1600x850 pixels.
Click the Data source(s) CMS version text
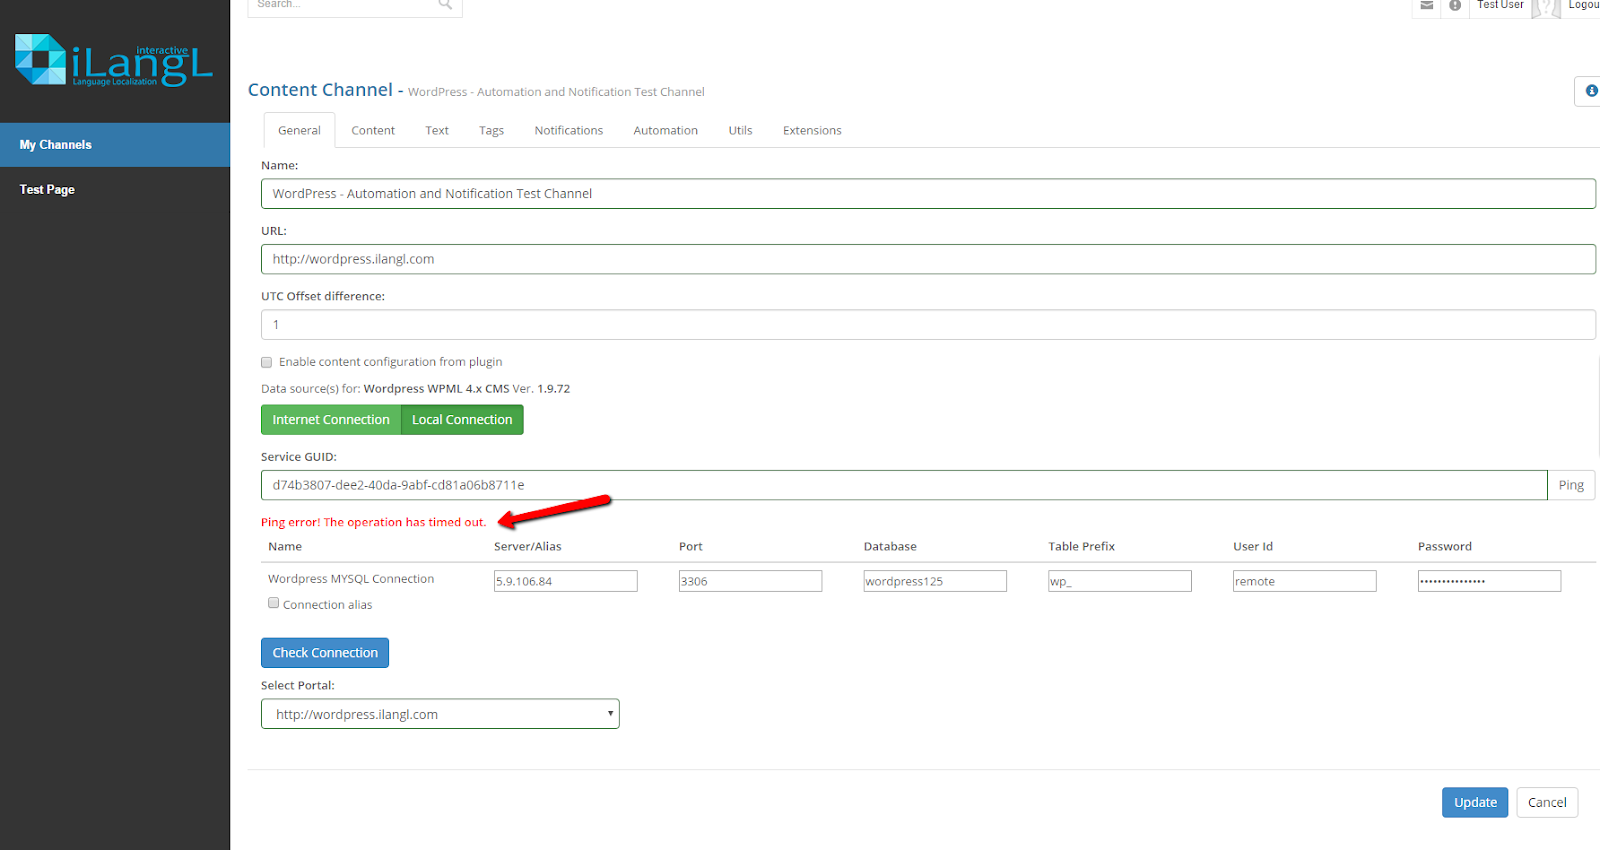pos(415,389)
